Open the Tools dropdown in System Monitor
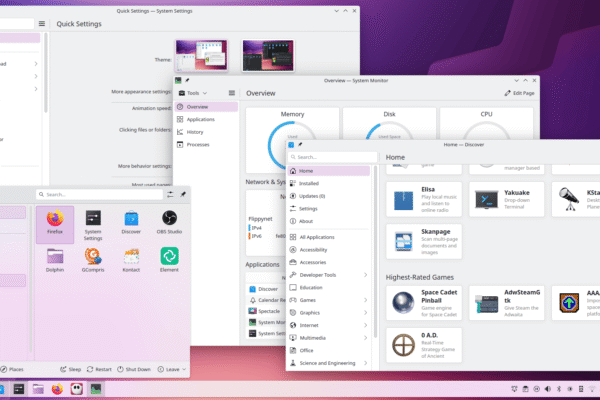 [x=193, y=93]
